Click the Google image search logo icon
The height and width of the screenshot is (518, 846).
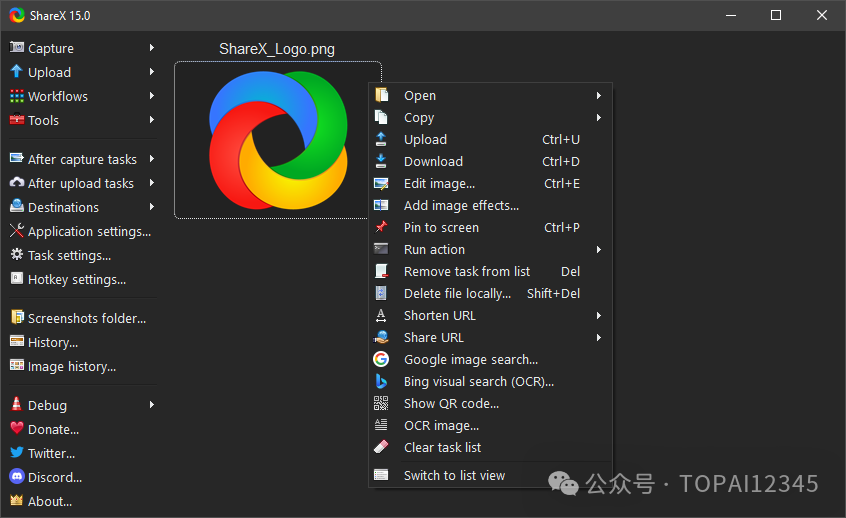tap(381, 360)
